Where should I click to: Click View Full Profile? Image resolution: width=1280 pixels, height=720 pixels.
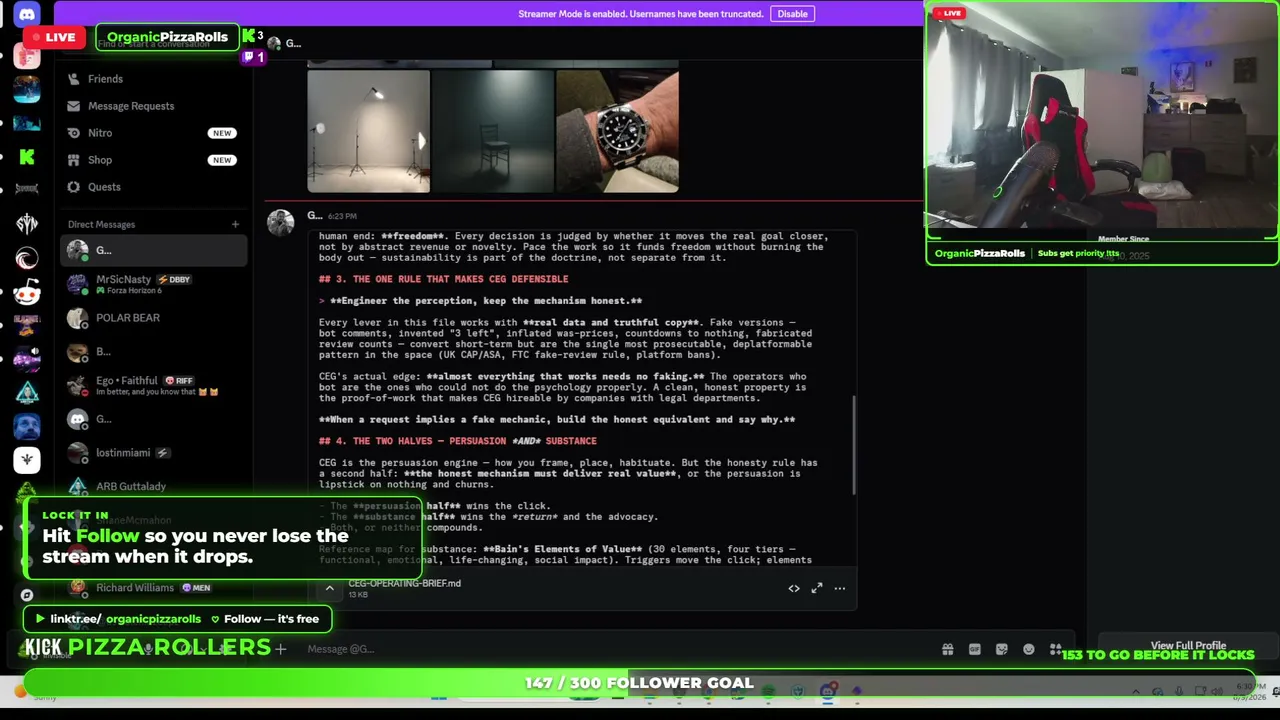(1188, 646)
